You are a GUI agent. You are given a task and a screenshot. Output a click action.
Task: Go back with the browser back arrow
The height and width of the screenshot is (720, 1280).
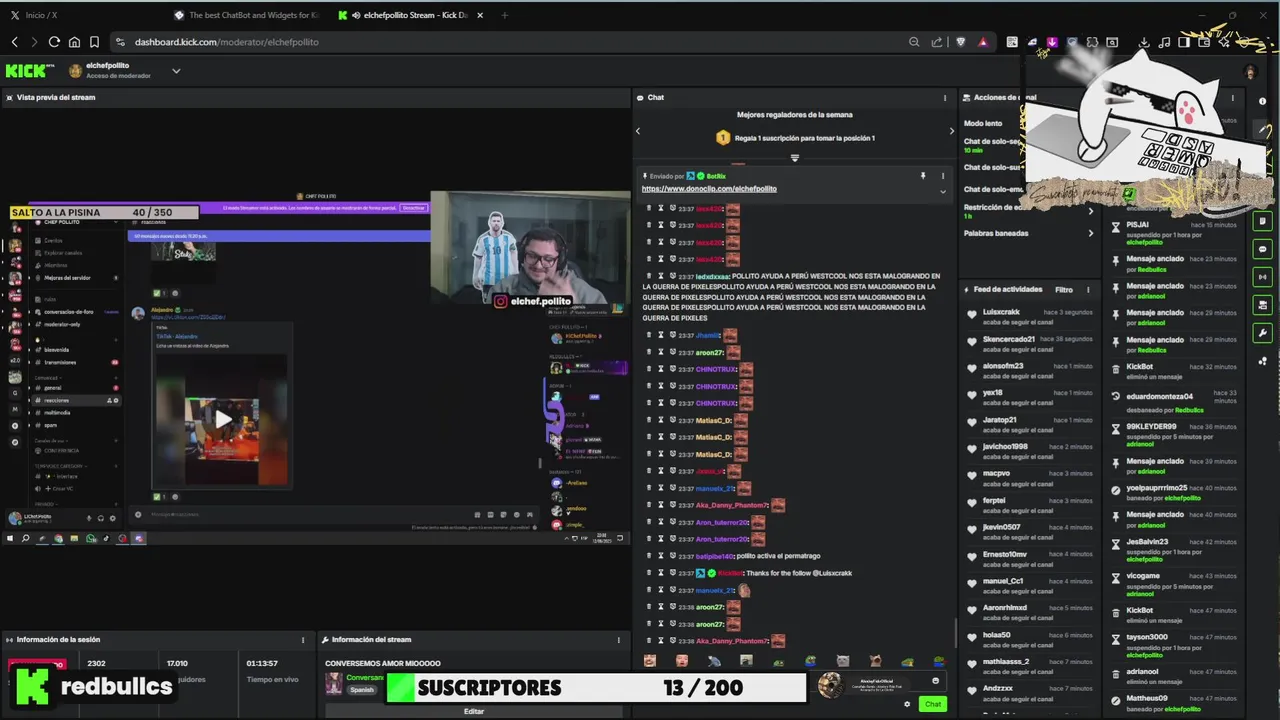(14, 42)
